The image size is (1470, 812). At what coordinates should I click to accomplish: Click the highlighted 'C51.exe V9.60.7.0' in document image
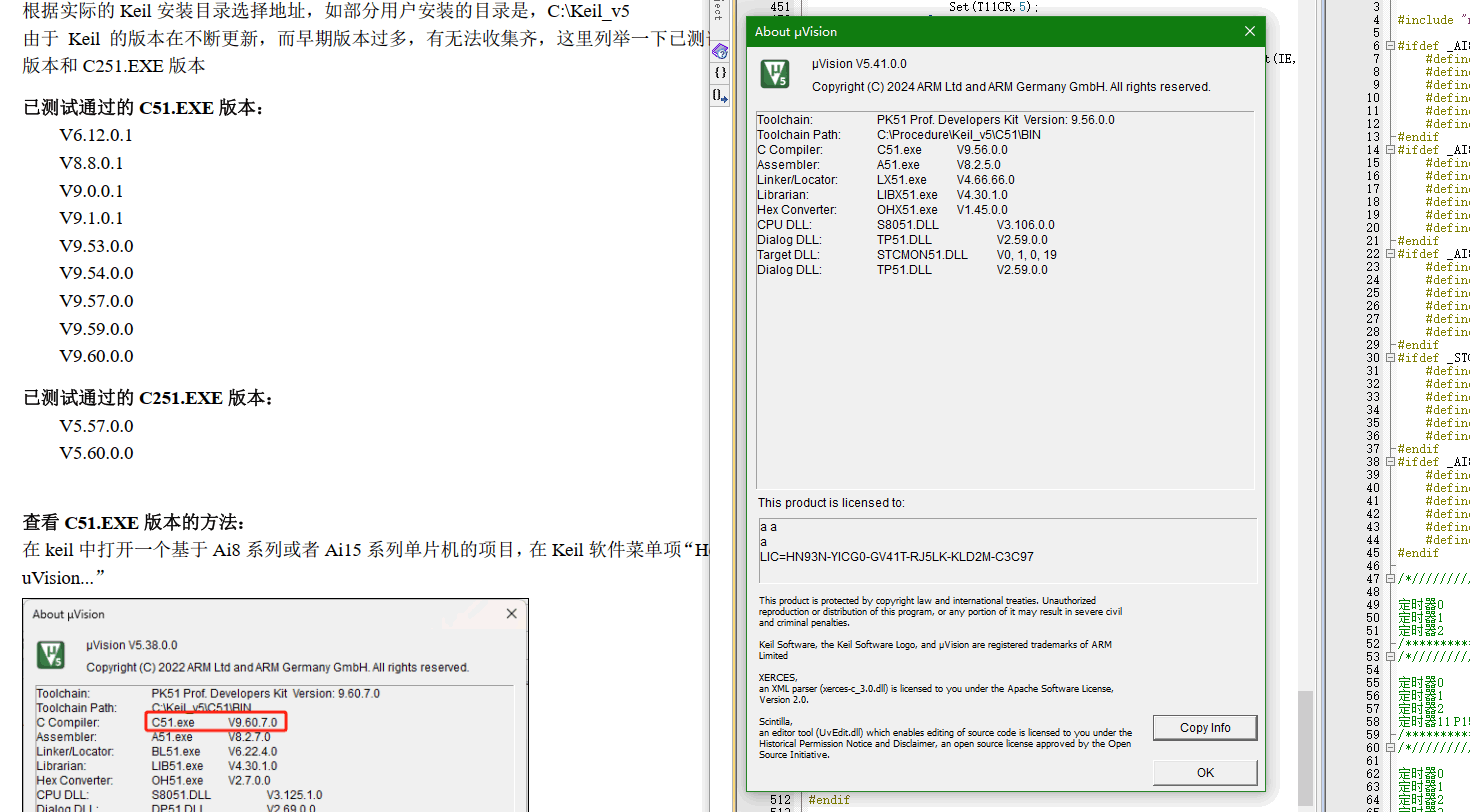pyautogui.click(x=216, y=722)
